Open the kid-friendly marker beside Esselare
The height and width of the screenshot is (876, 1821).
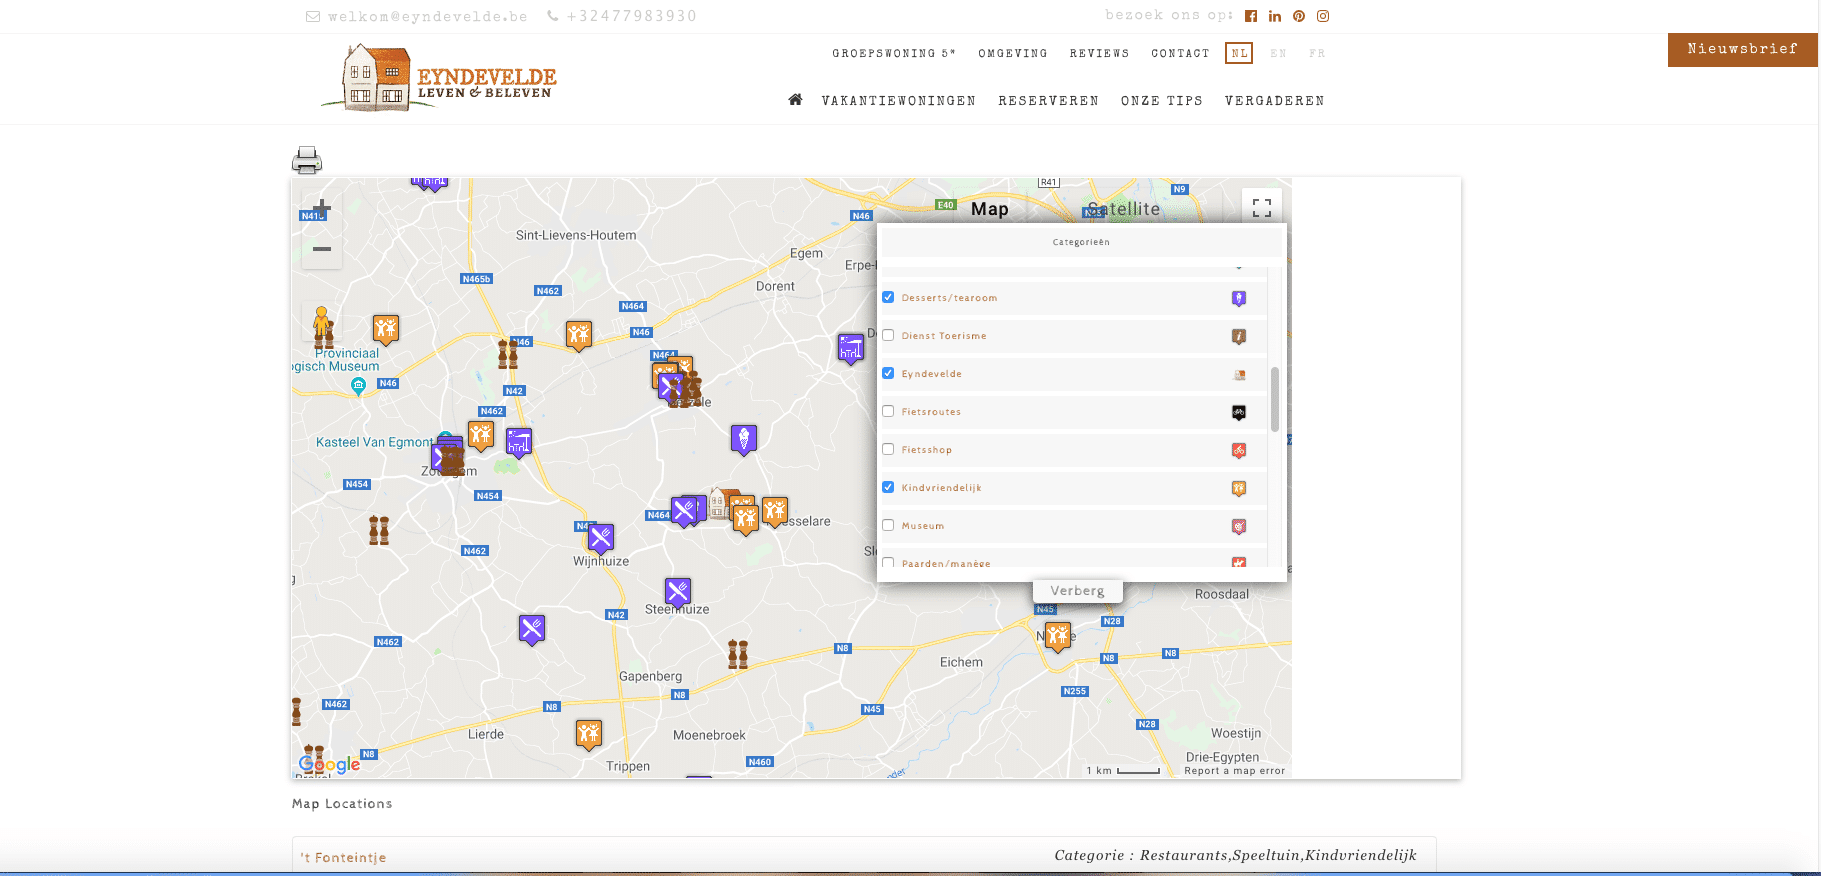coord(775,512)
